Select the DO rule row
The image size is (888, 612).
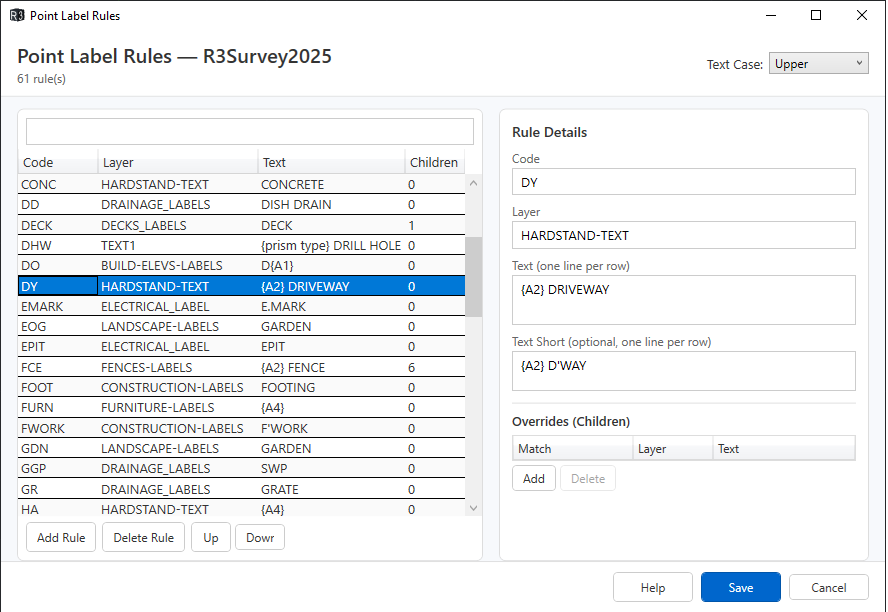(242, 266)
